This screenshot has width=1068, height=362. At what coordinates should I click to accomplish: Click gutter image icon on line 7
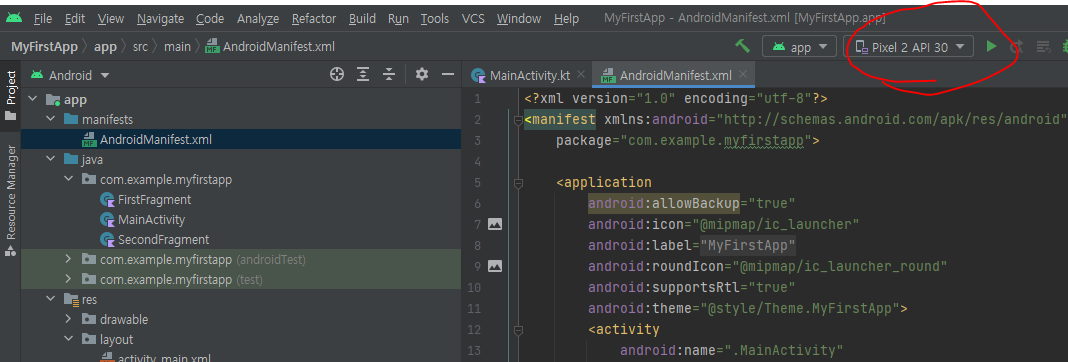495,224
